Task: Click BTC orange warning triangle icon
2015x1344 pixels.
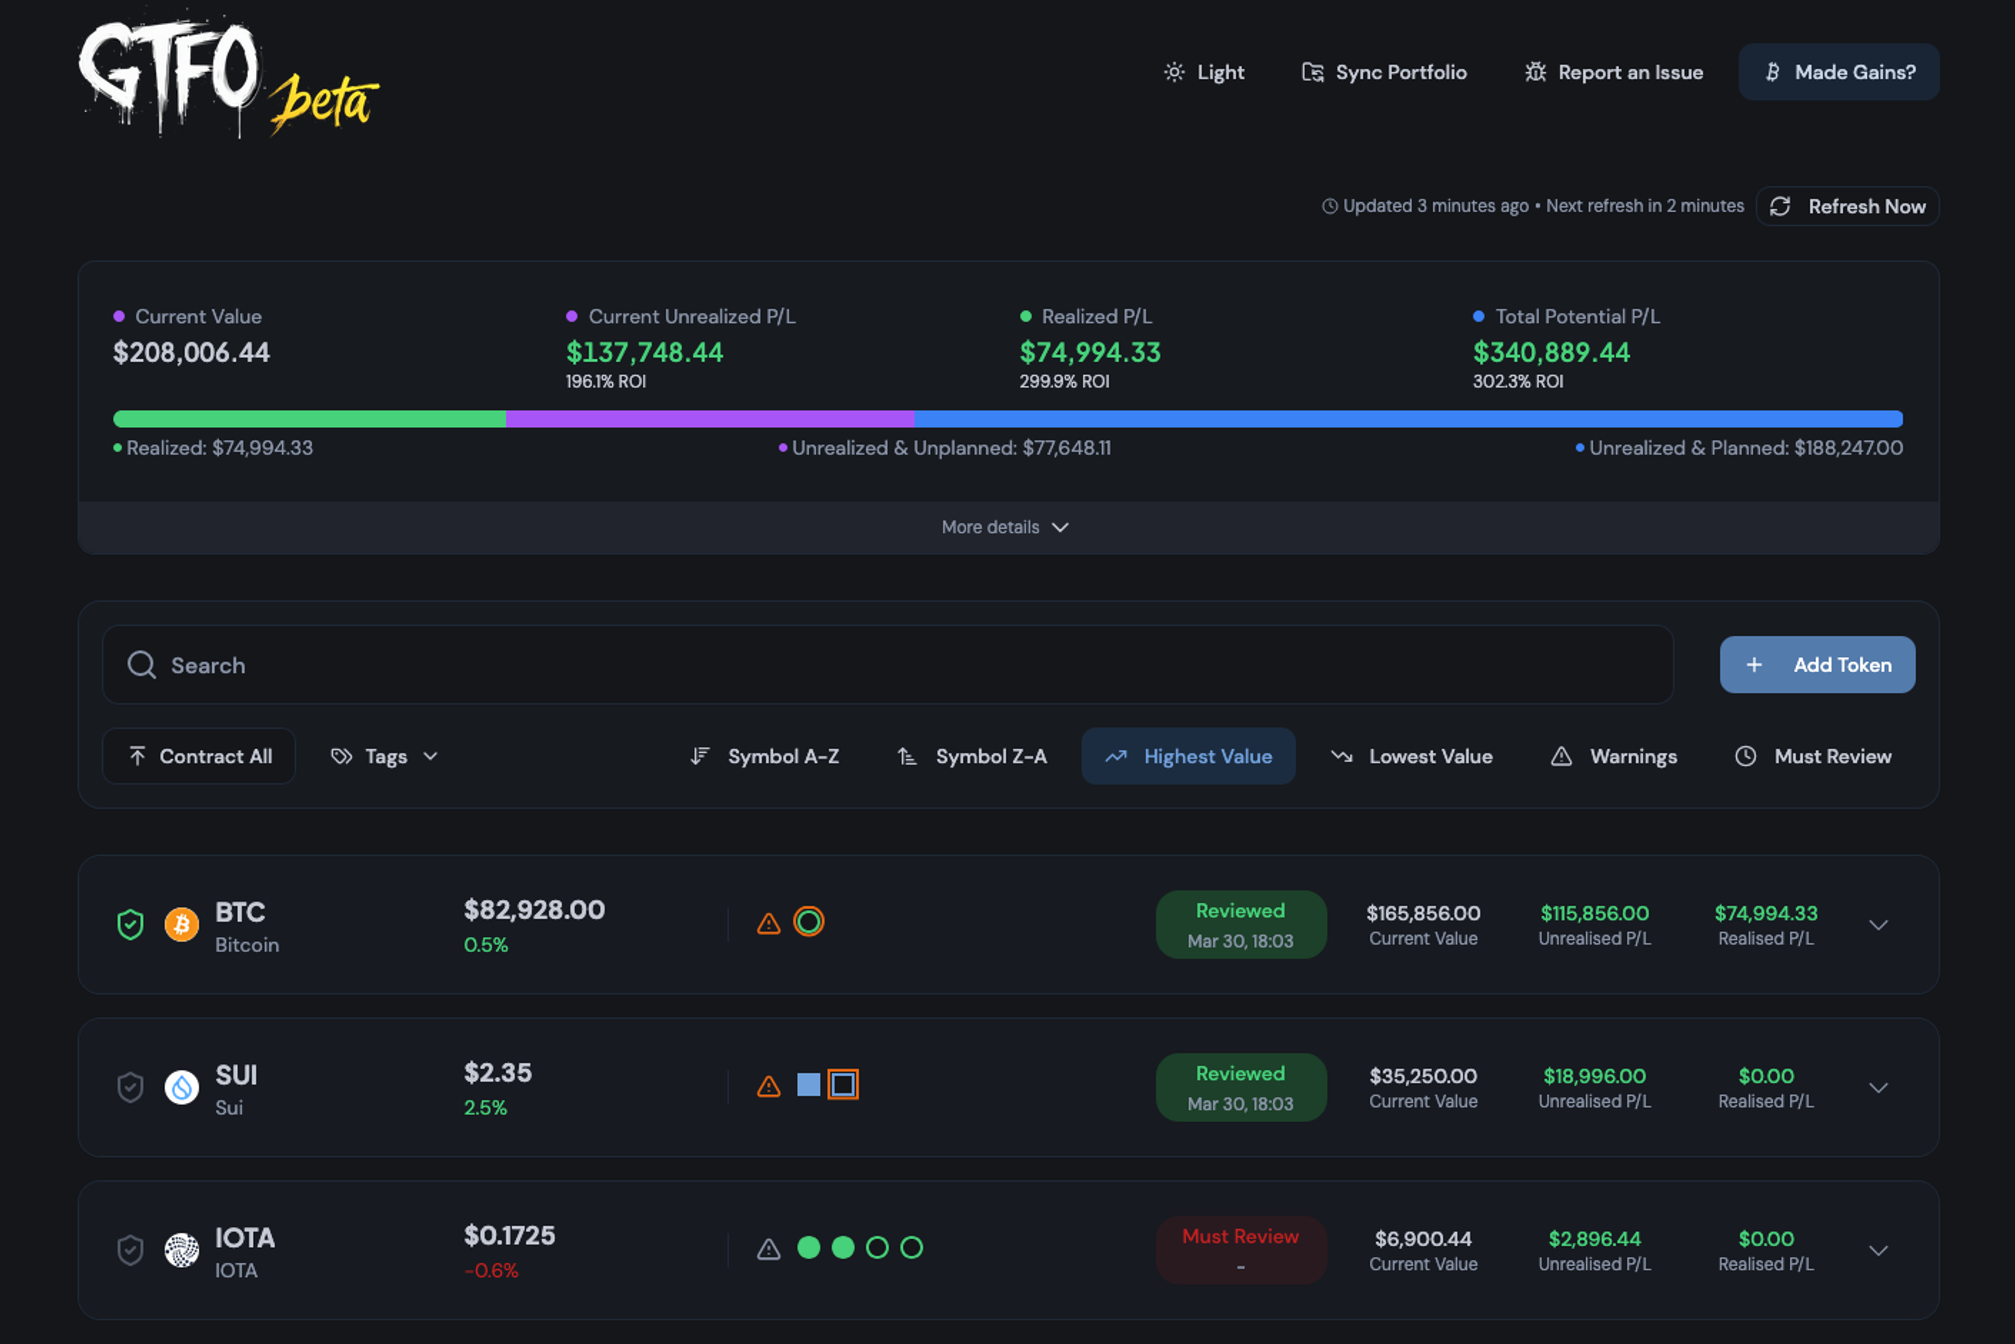Action: (768, 923)
